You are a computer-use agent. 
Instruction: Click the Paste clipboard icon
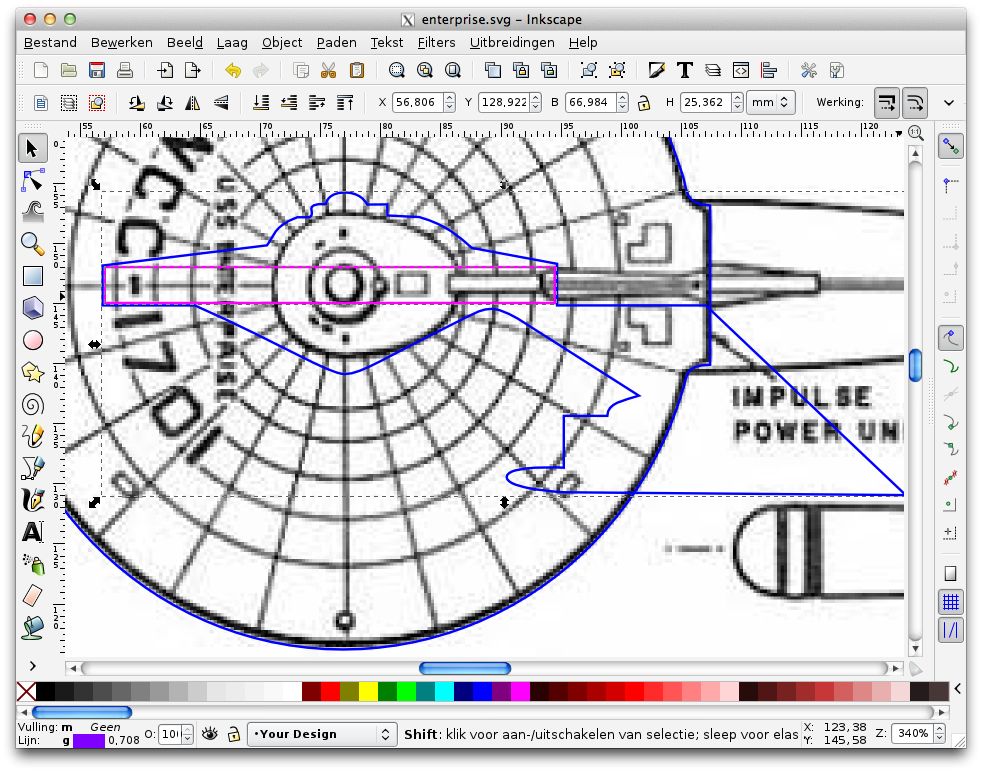pos(356,70)
